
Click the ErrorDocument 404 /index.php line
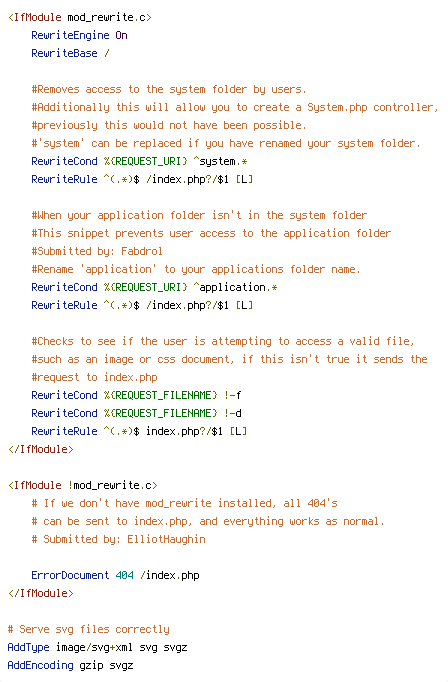(115, 575)
